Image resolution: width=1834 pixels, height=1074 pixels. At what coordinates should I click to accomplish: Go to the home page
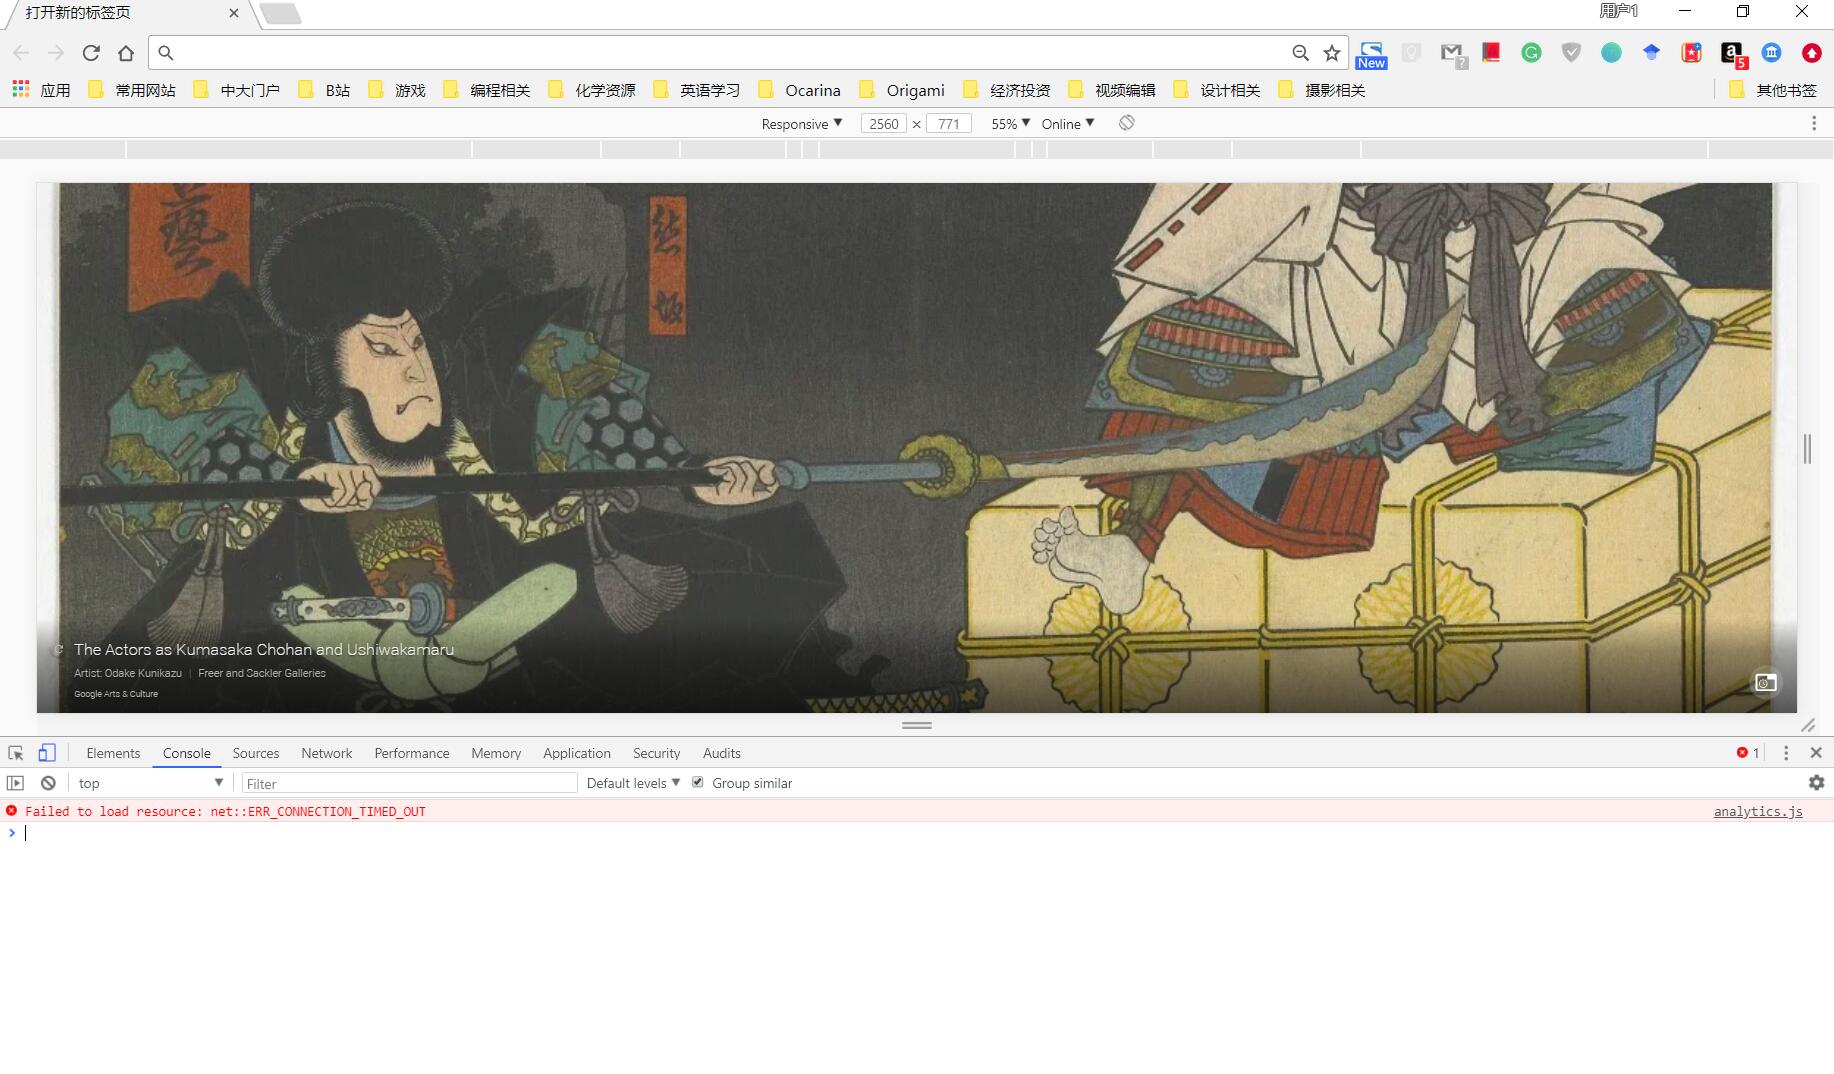coord(126,53)
